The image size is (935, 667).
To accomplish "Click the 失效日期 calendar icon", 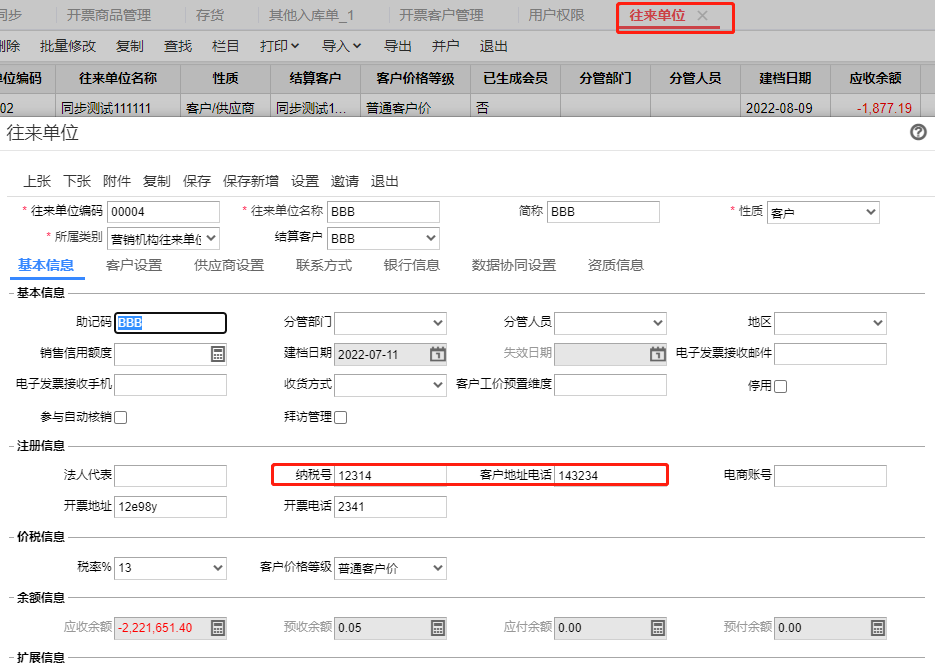I will point(657,354).
